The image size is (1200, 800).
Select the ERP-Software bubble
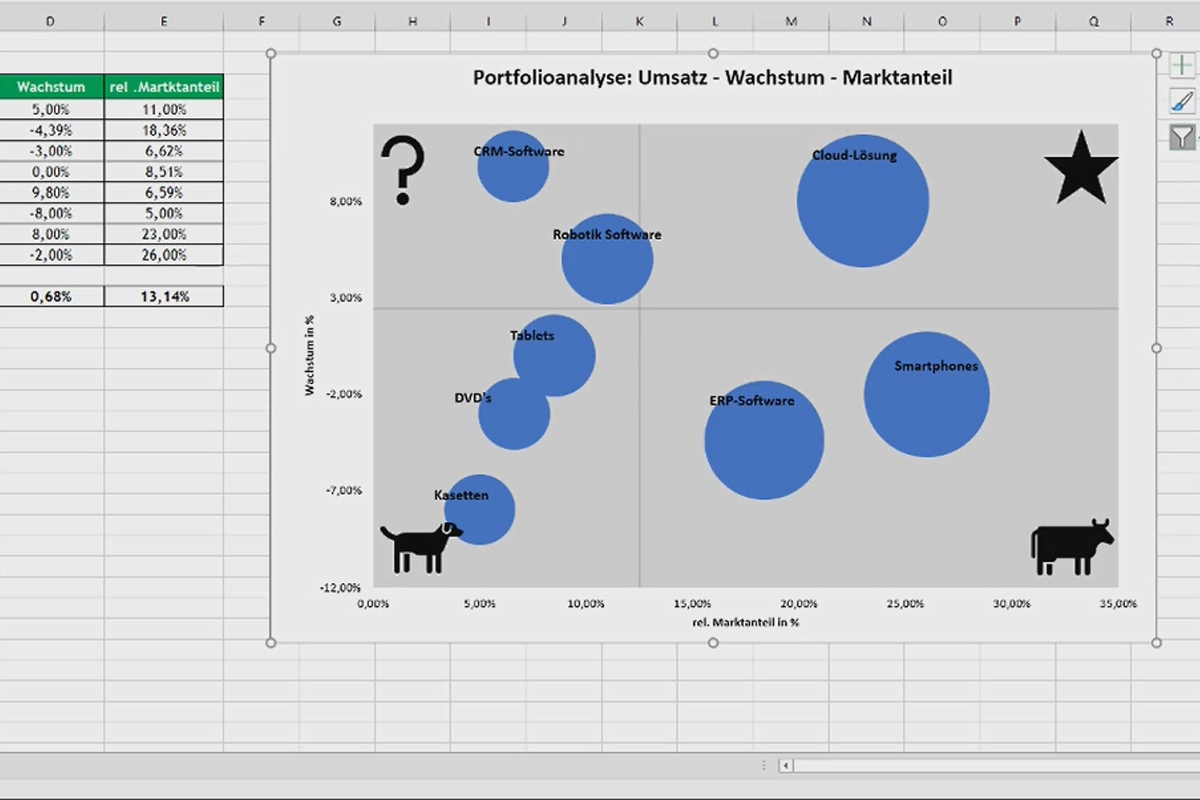pyautogui.click(x=764, y=440)
